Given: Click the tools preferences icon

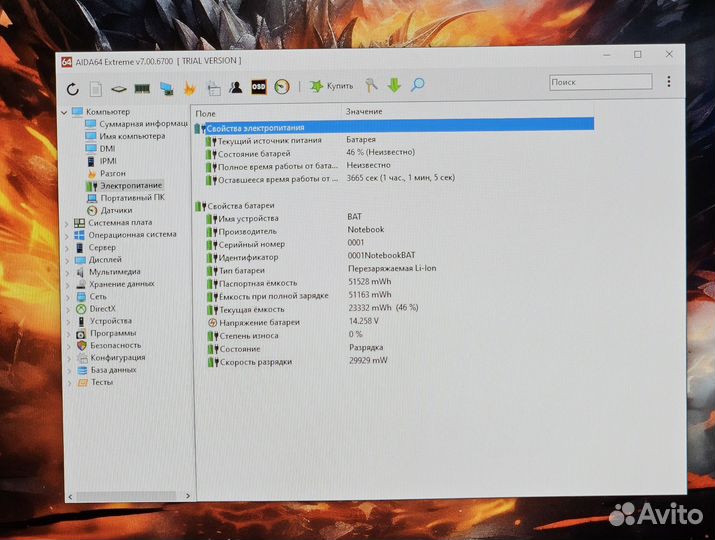Looking at the screenshot, I should point(371,85).
